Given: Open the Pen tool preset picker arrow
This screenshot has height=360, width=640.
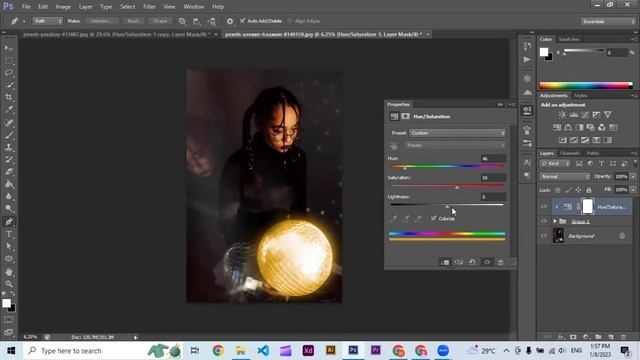Looking at the screenshot, I should (24, 21).
